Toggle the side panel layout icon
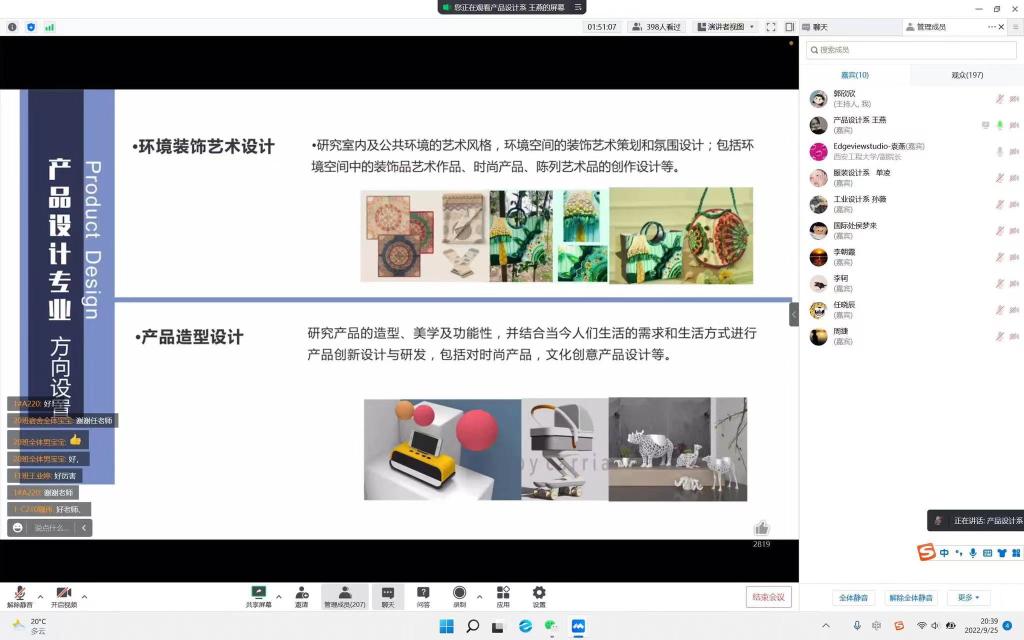1024x640 pixels. [x=789, y=27]
